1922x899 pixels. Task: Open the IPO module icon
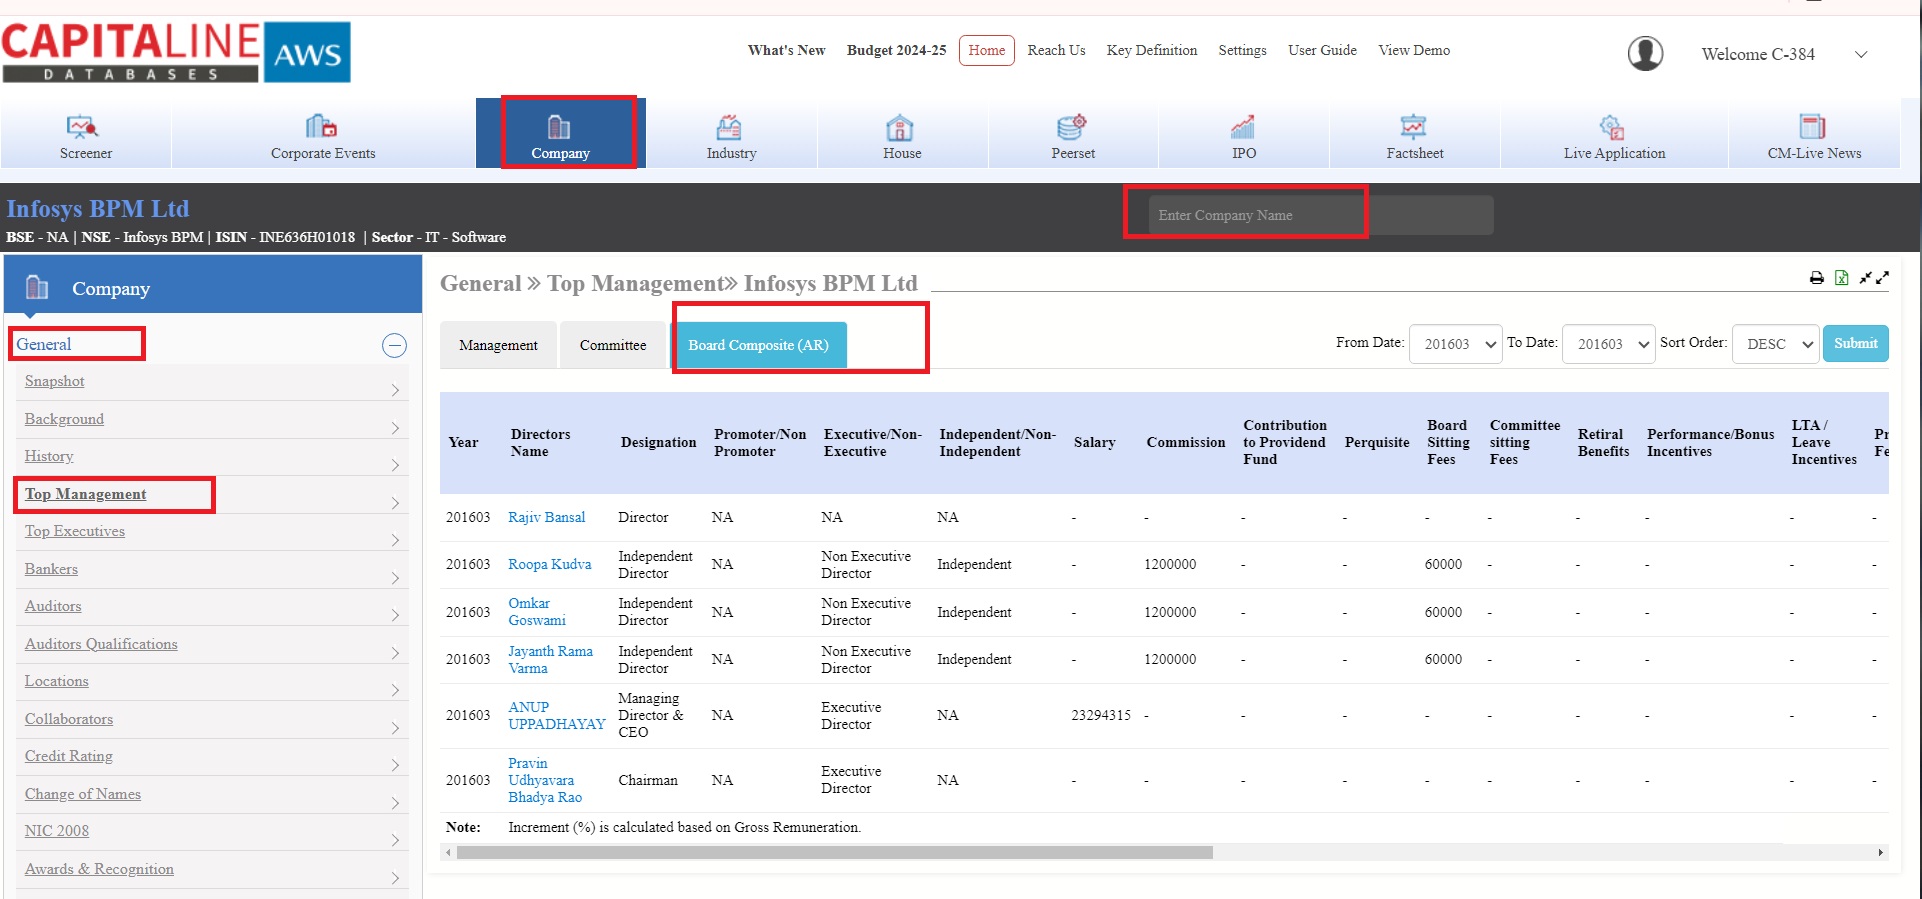[x=1243, y=127]
